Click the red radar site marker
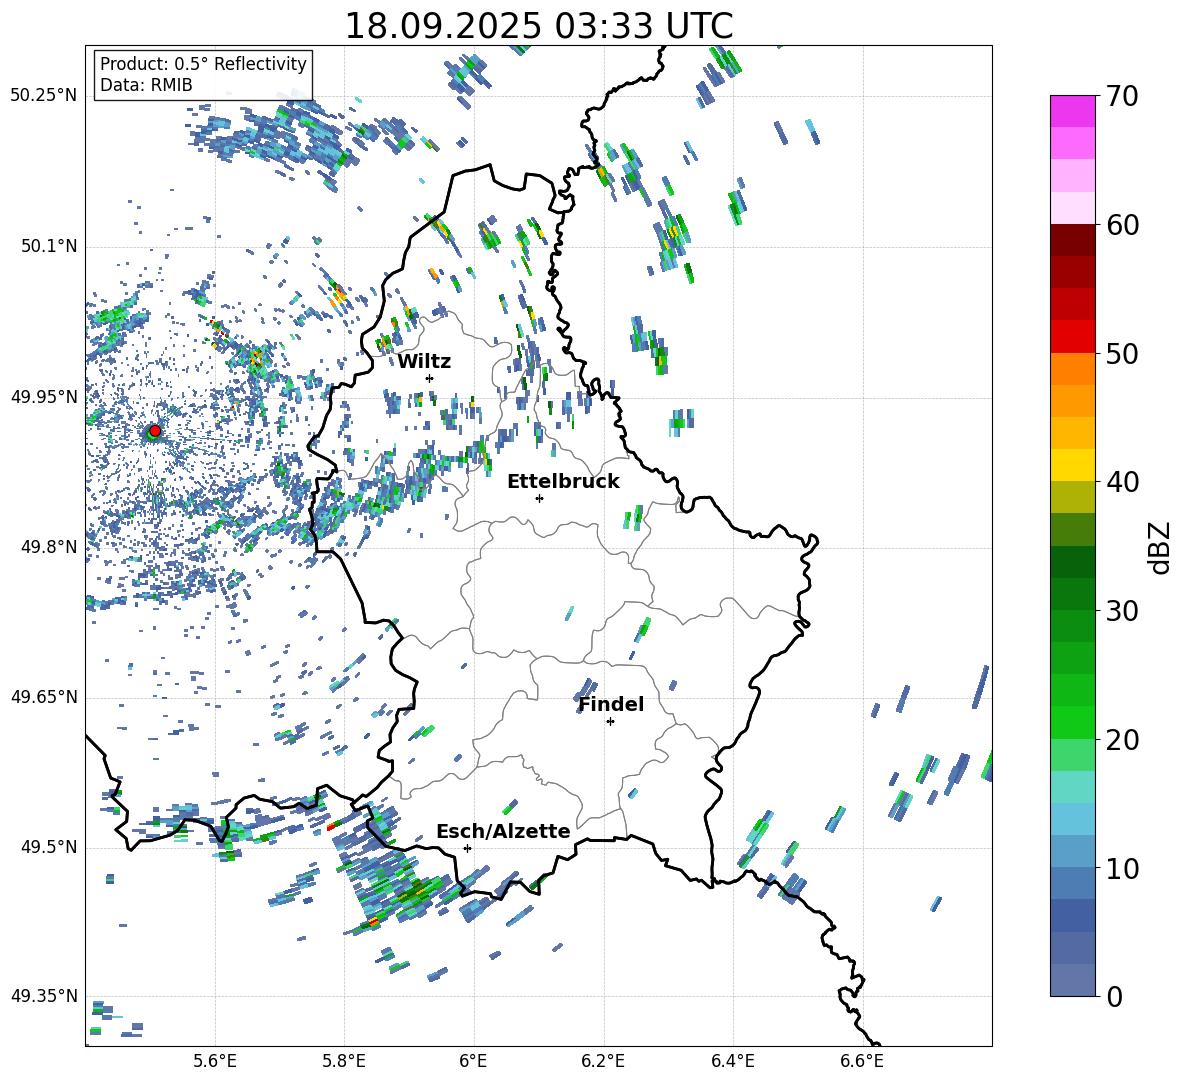 pos(155,430)
